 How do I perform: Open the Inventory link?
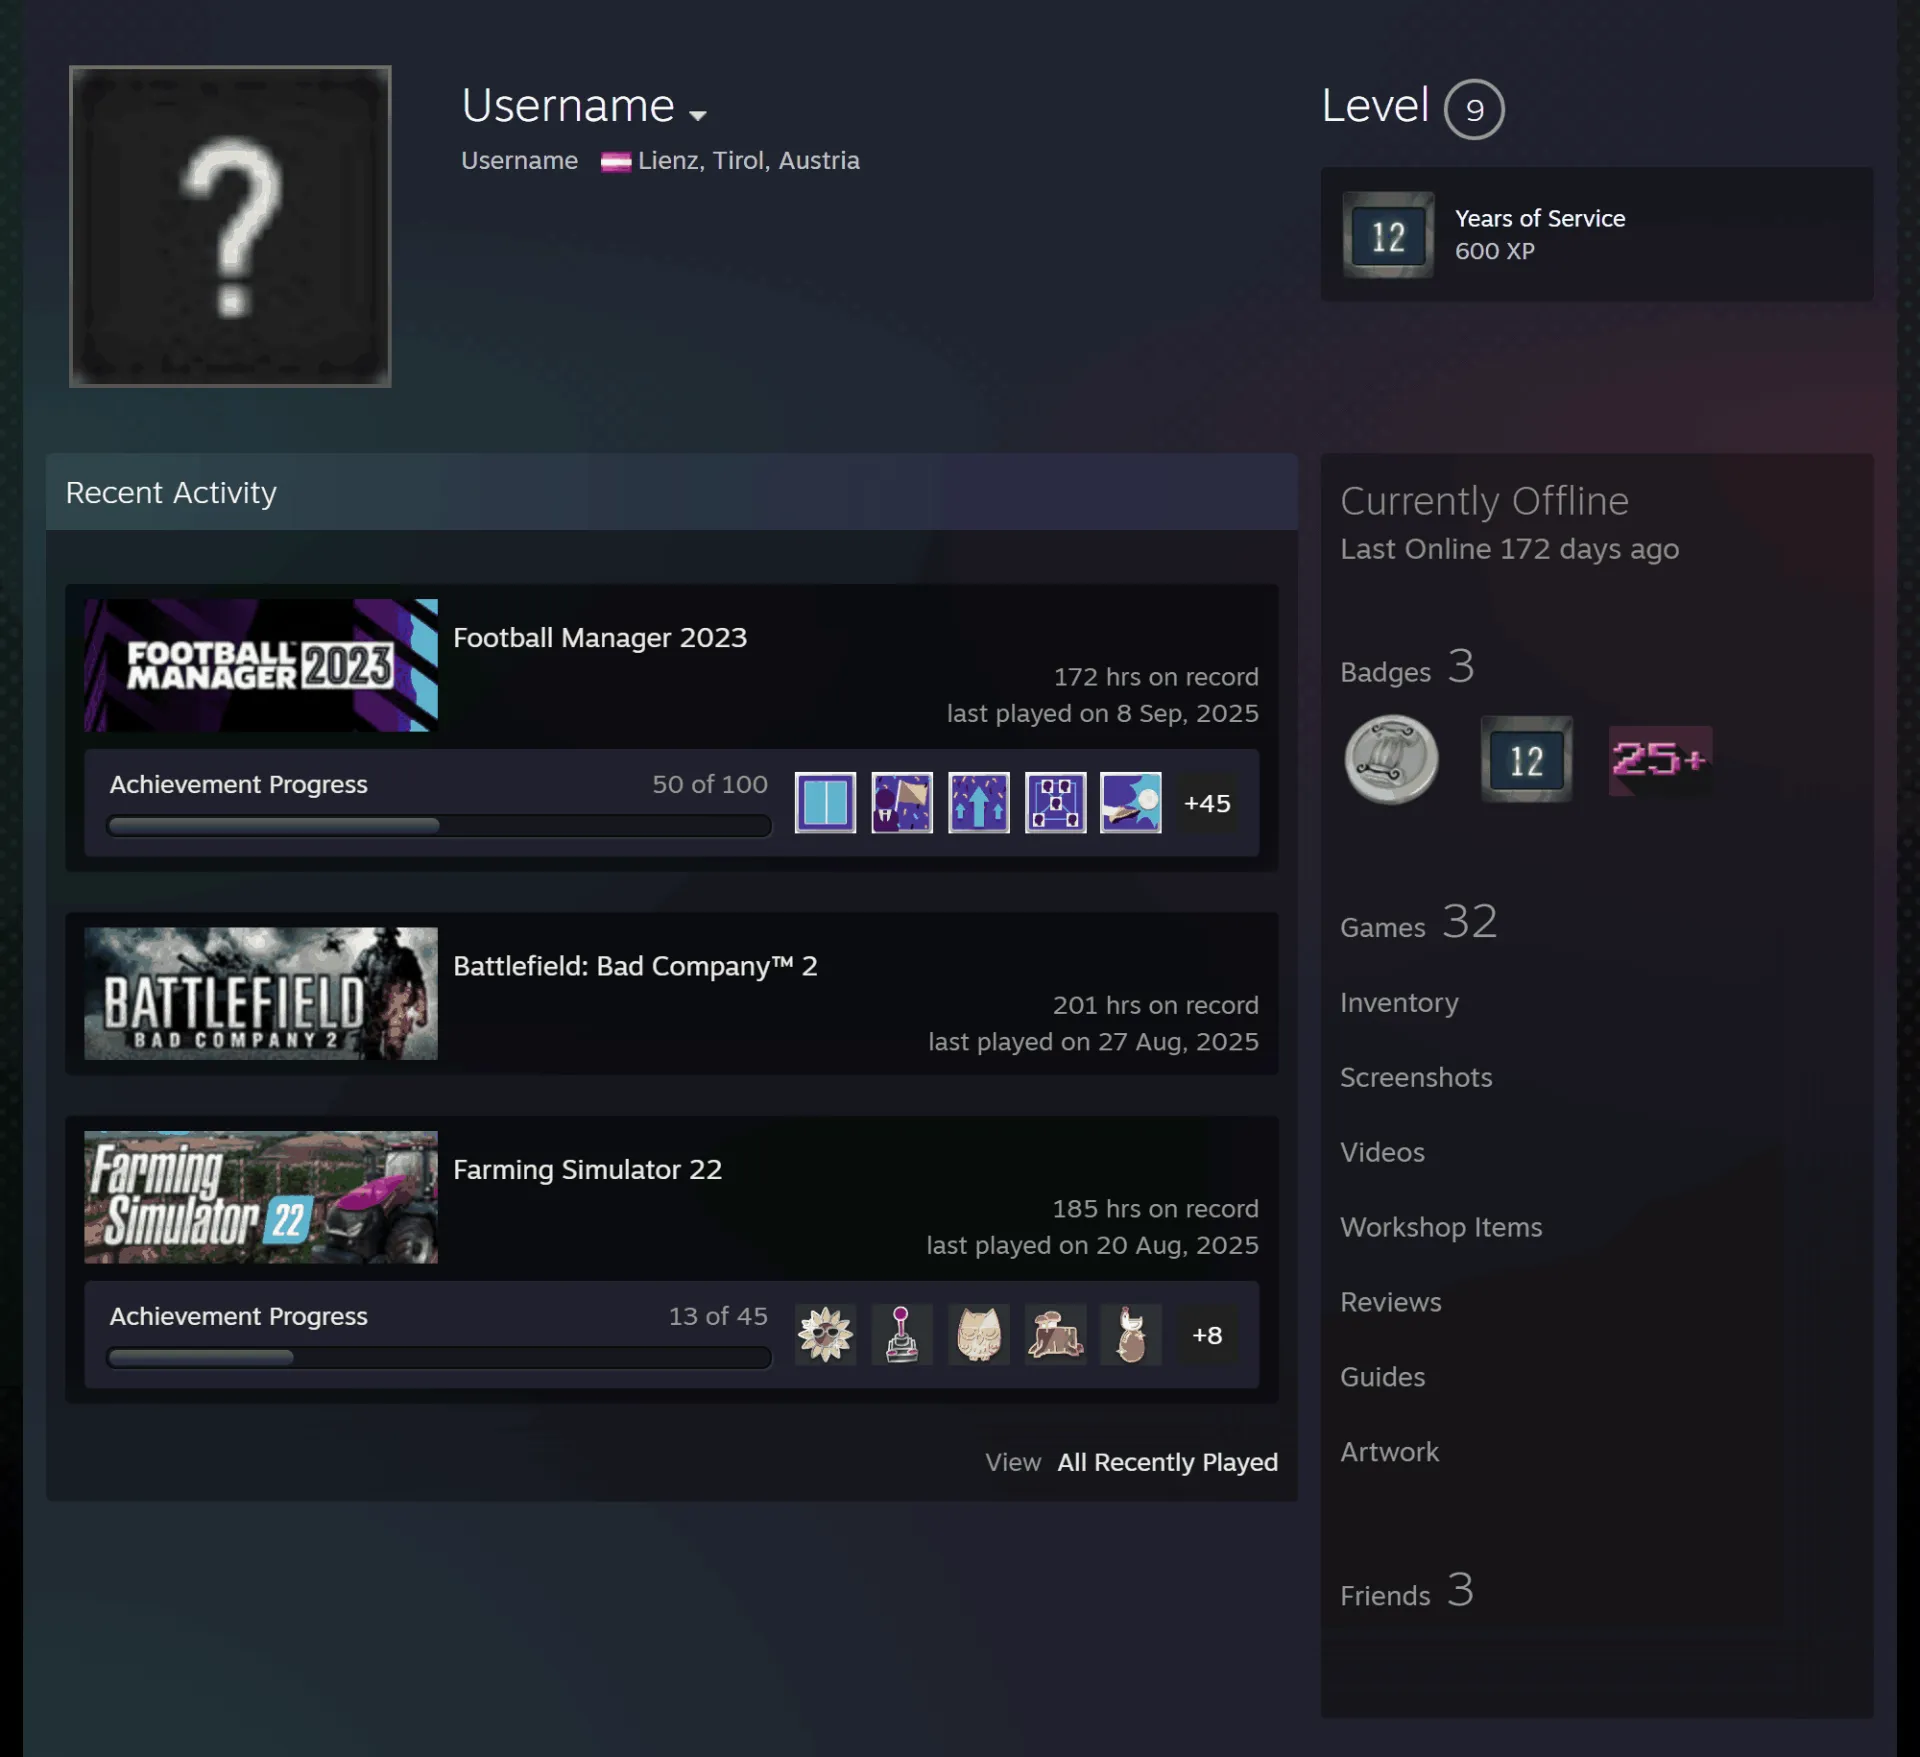[1399, 1002]
